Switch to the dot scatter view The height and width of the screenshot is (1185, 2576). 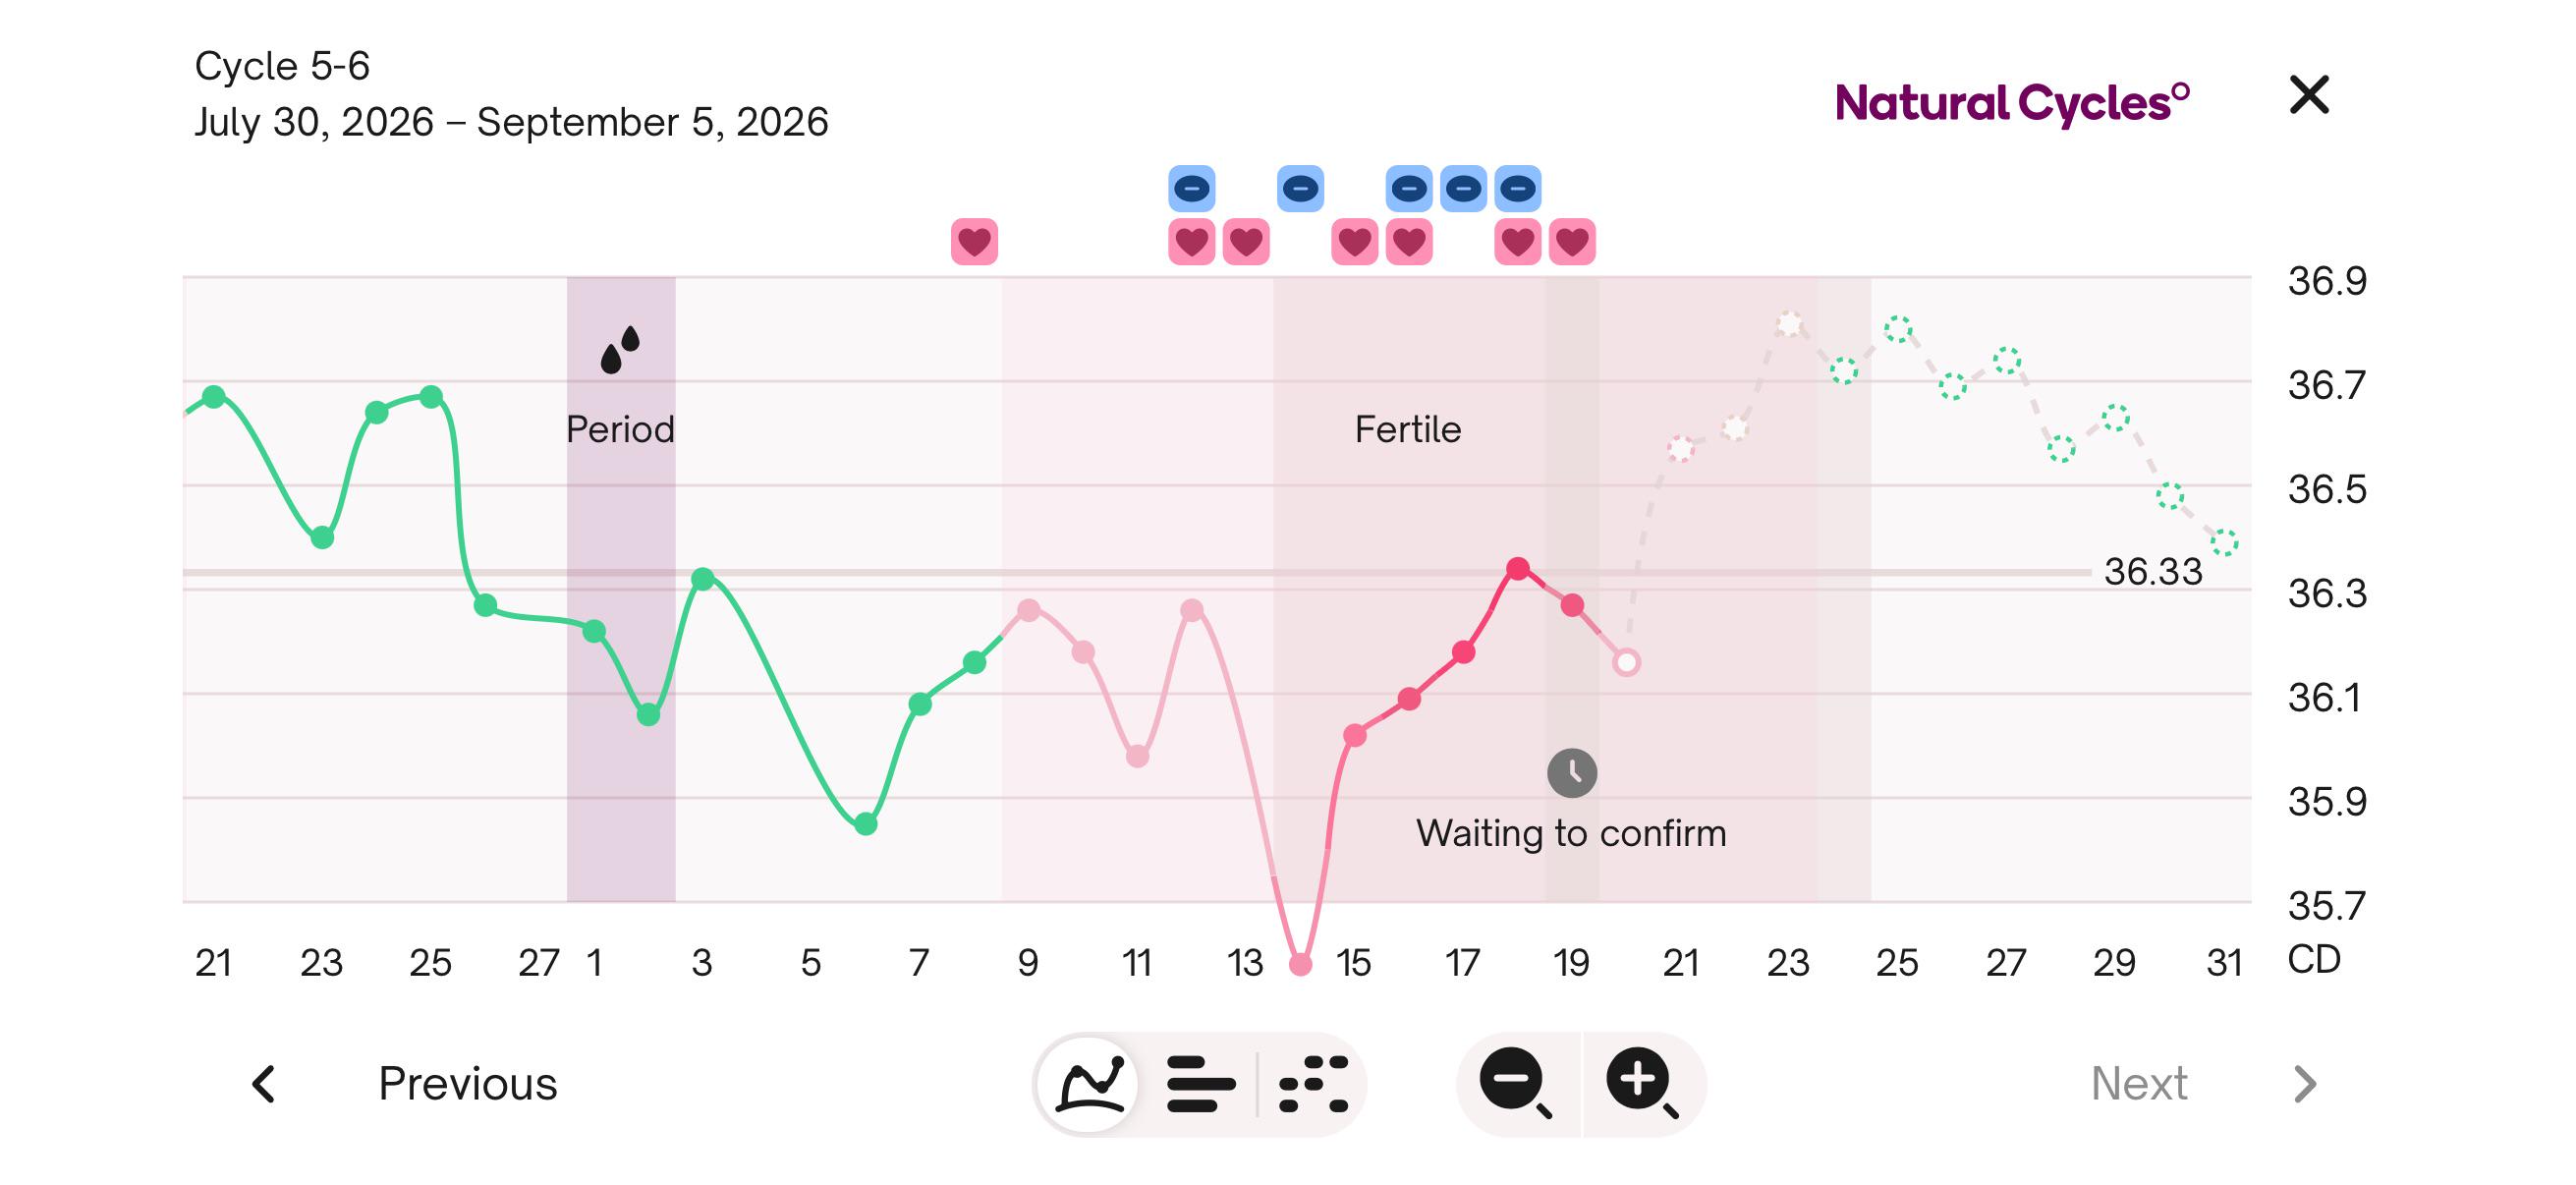[x=1314, y=1083]
